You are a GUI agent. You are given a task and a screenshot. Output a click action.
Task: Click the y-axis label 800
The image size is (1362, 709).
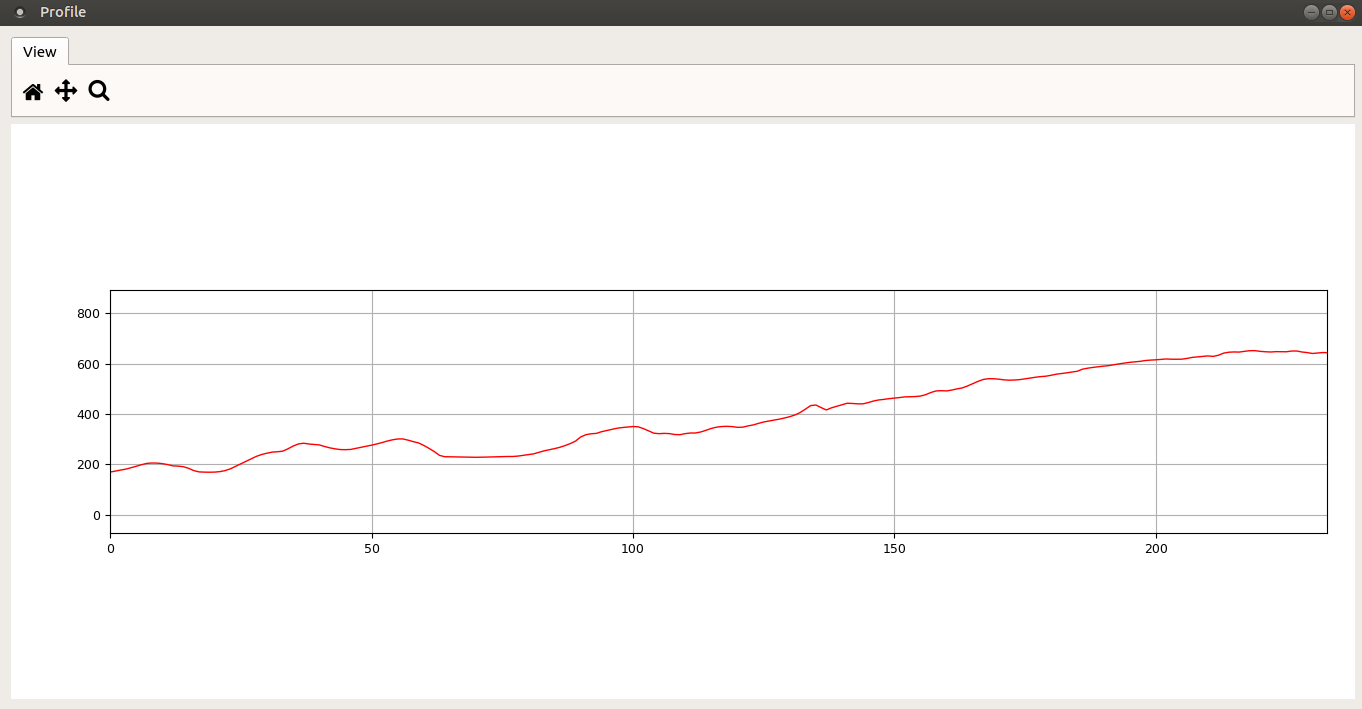[89, 314]
